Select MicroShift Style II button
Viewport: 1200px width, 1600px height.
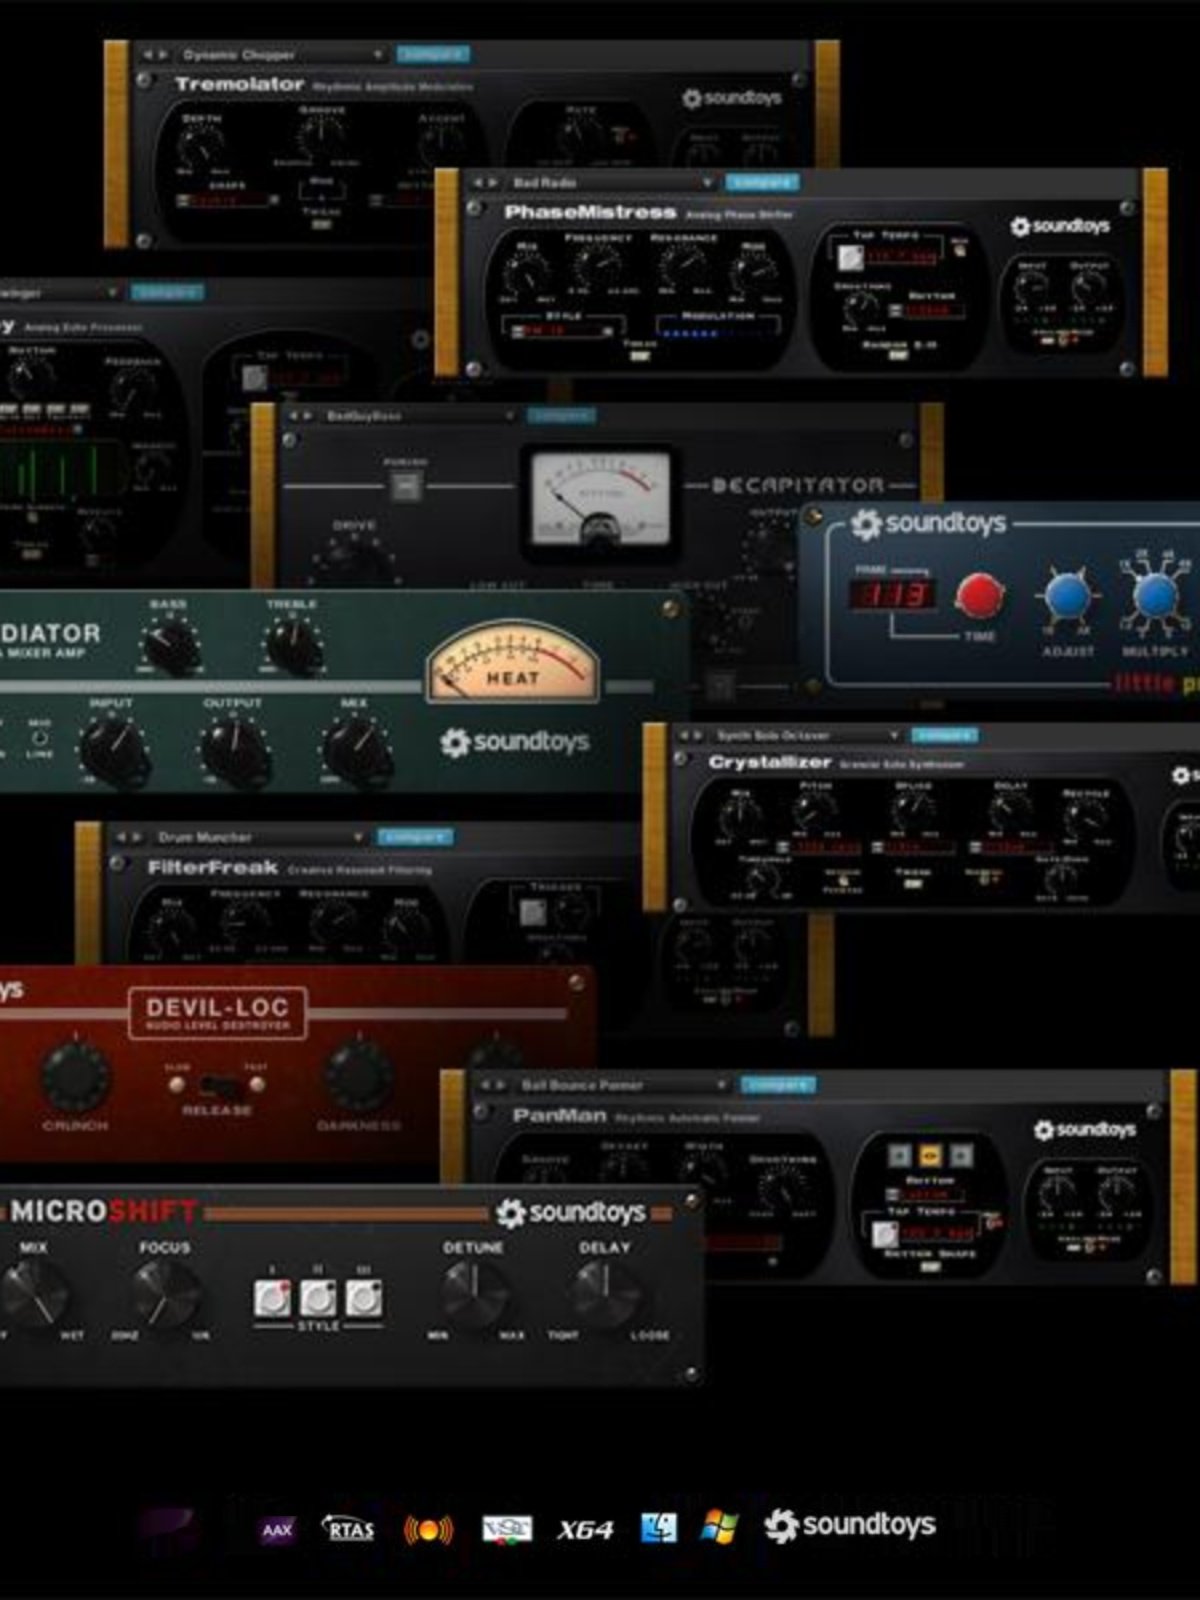[318, 1298]
